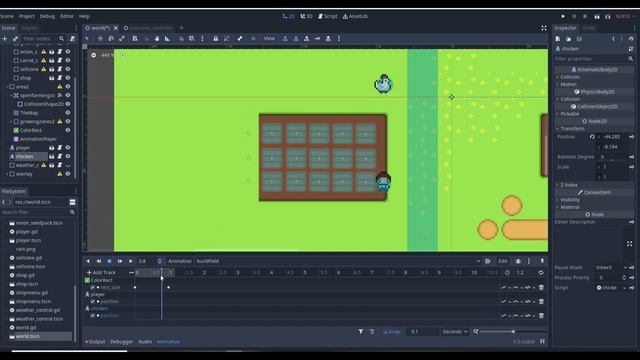Open the Output bottom panel

pyautogui.click(x=95, y=342)
